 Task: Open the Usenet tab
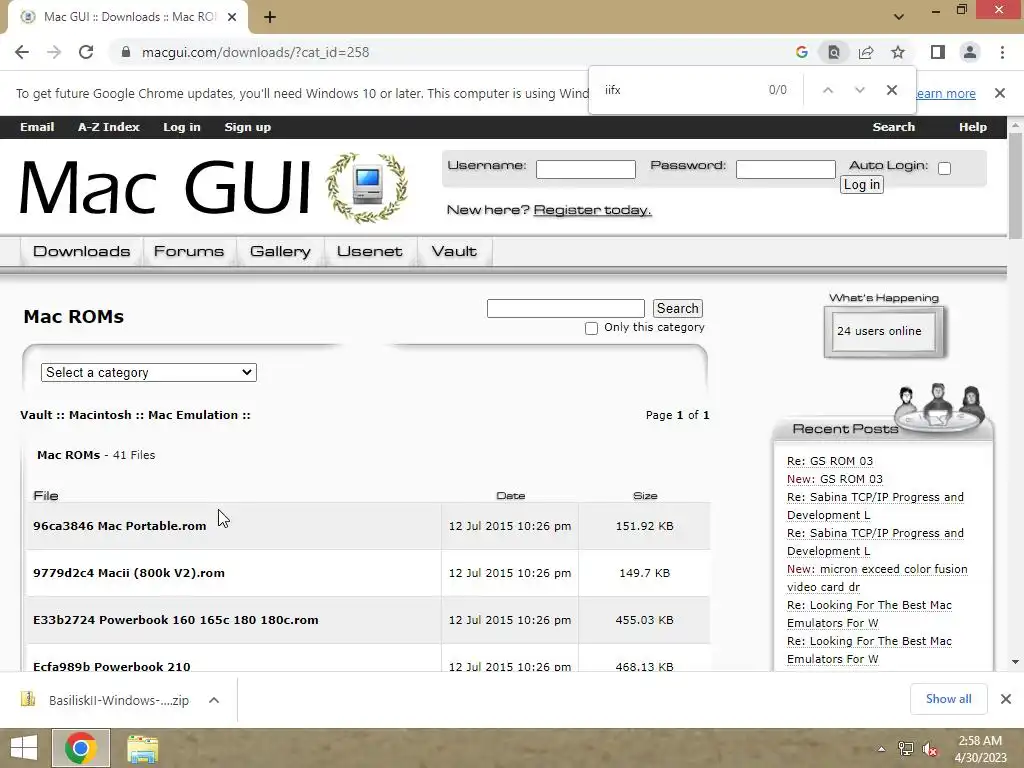pos(370,251)
